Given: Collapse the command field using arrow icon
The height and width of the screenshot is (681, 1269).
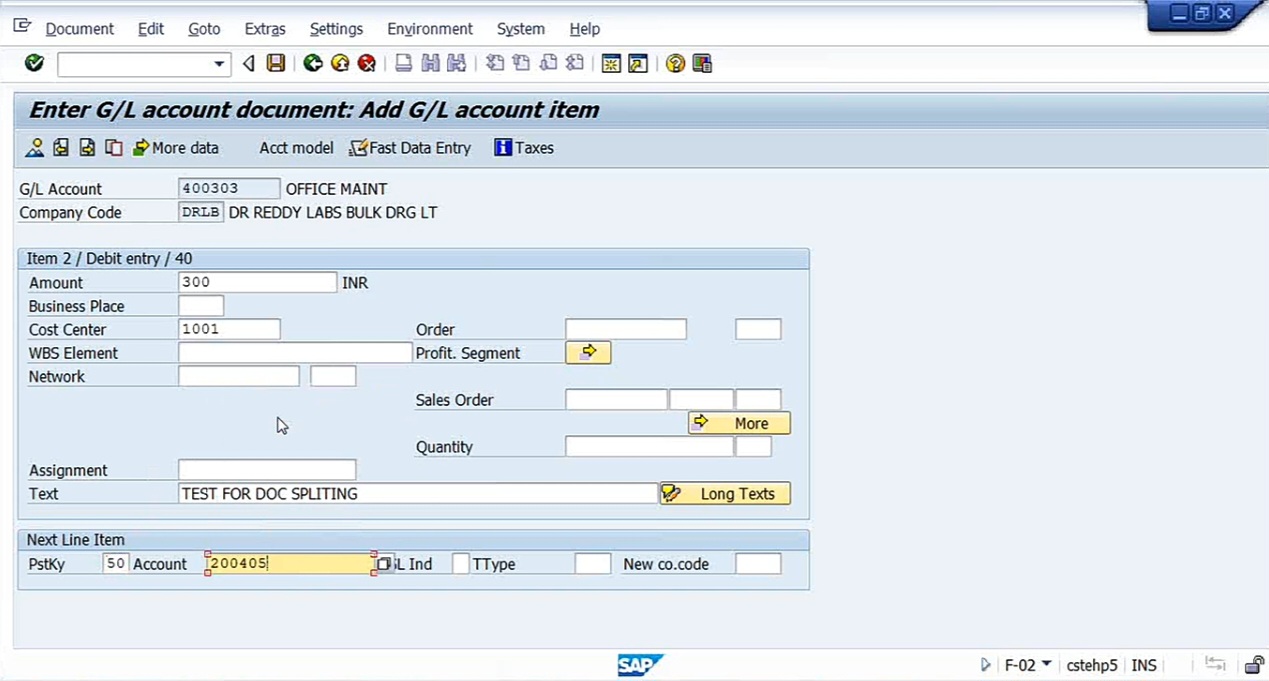Looking at the screenshot, I should click(x=249, y=64).
